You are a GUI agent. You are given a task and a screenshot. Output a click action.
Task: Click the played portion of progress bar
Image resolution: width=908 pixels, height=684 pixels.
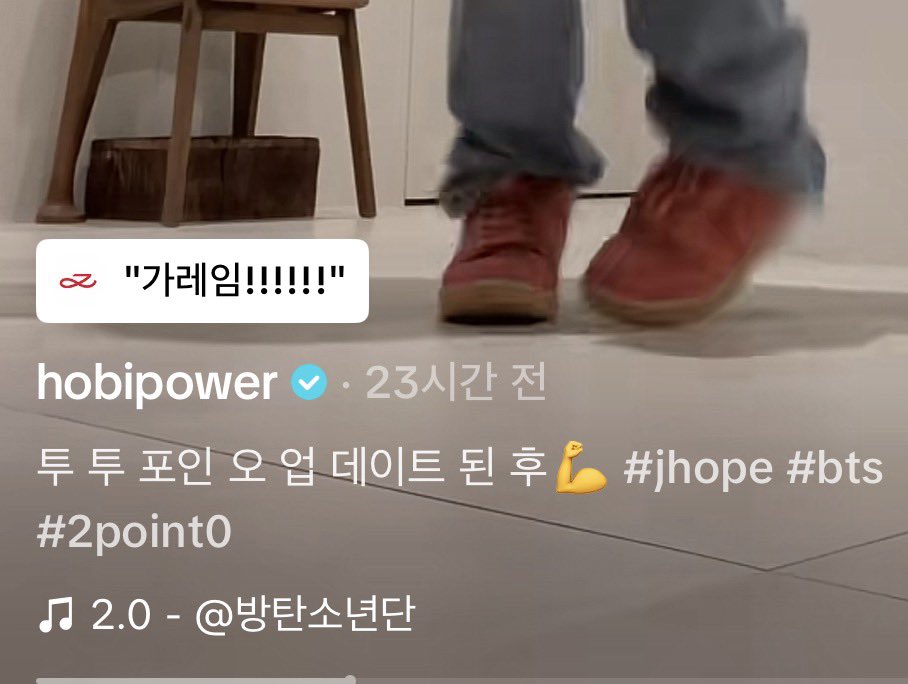[193, 681]
